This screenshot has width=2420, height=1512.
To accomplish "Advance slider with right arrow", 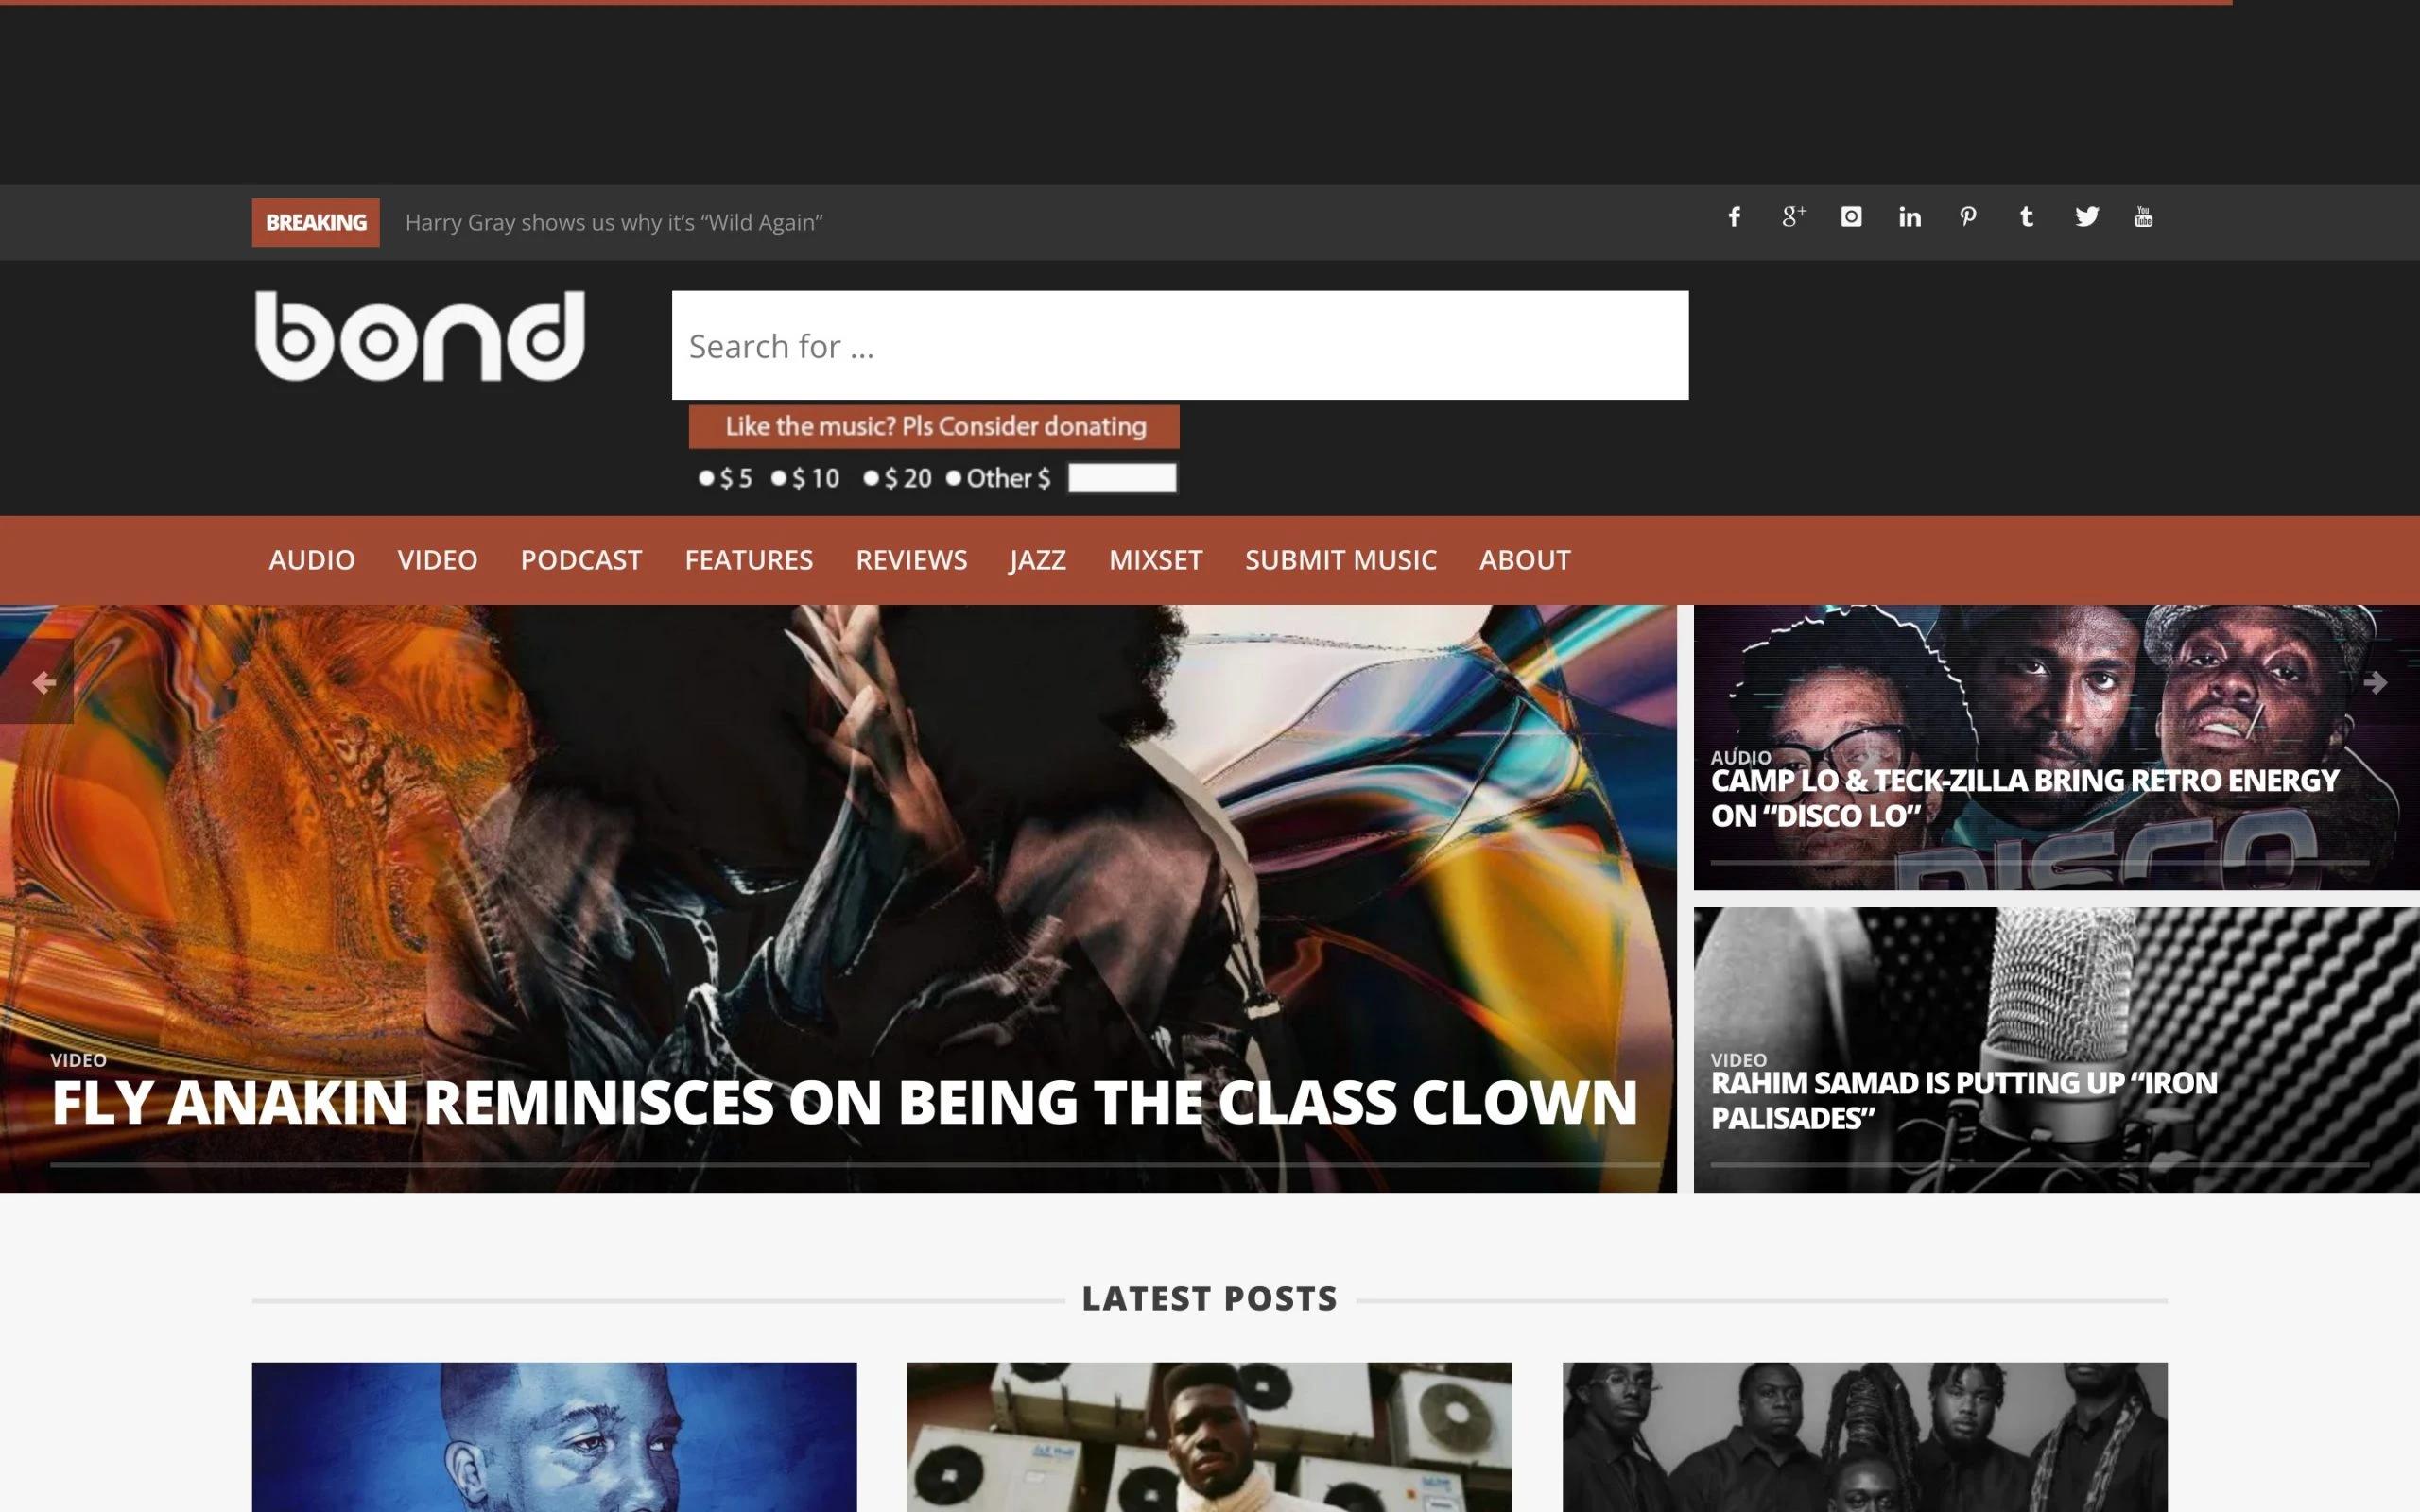I will pyautogui.click(x=2377, y=682).
